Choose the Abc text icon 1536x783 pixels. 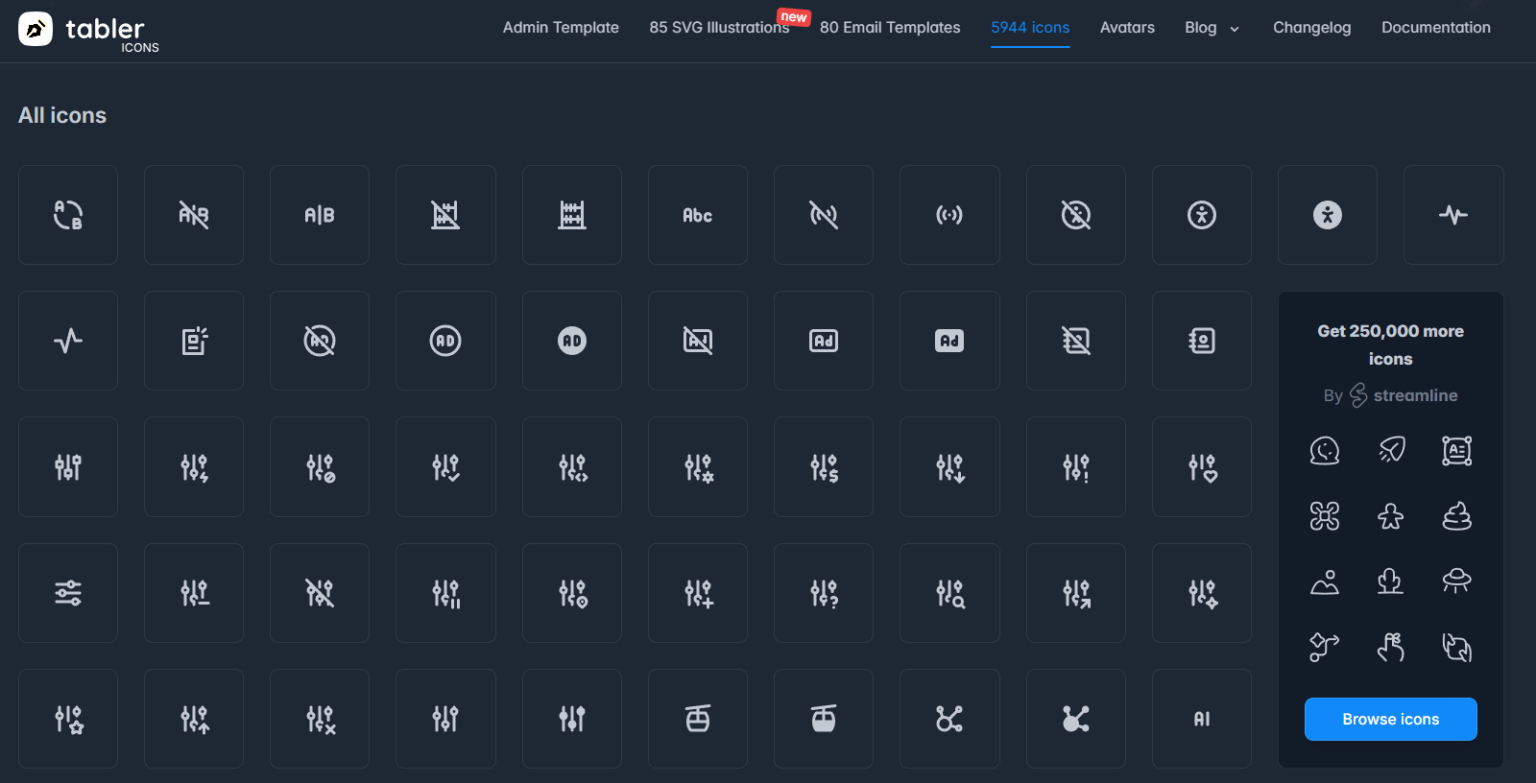698,215
